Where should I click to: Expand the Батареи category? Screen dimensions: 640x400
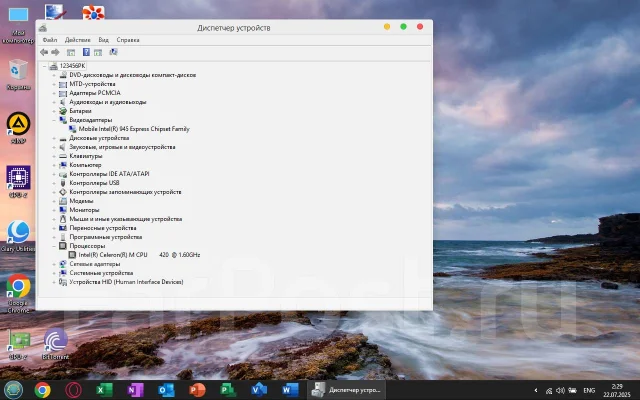54,111
